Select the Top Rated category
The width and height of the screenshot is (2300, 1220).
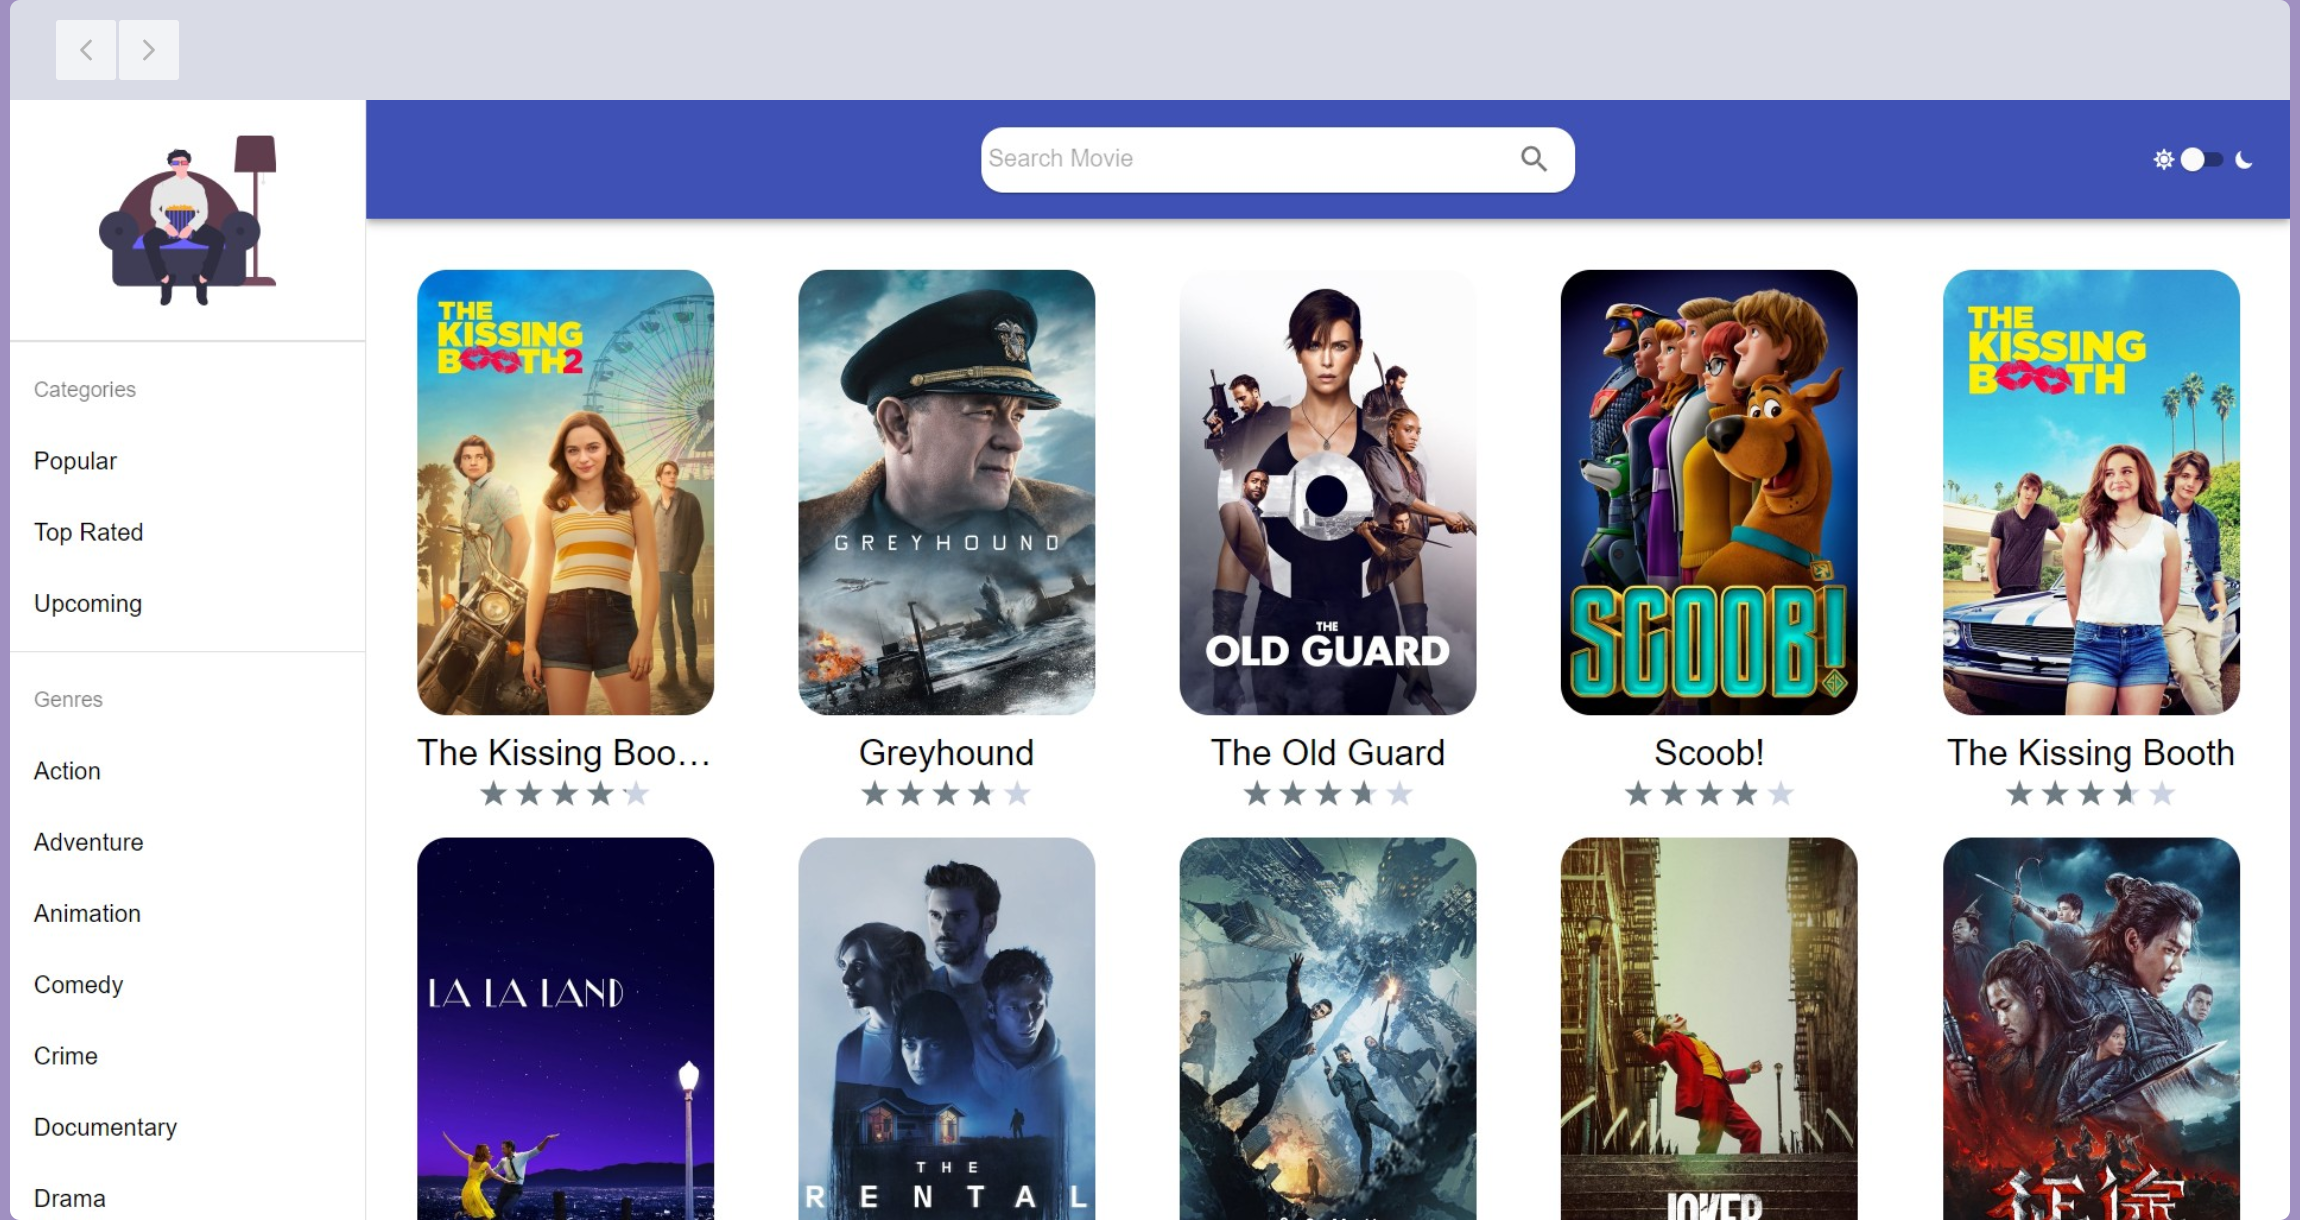pos(88,532)
